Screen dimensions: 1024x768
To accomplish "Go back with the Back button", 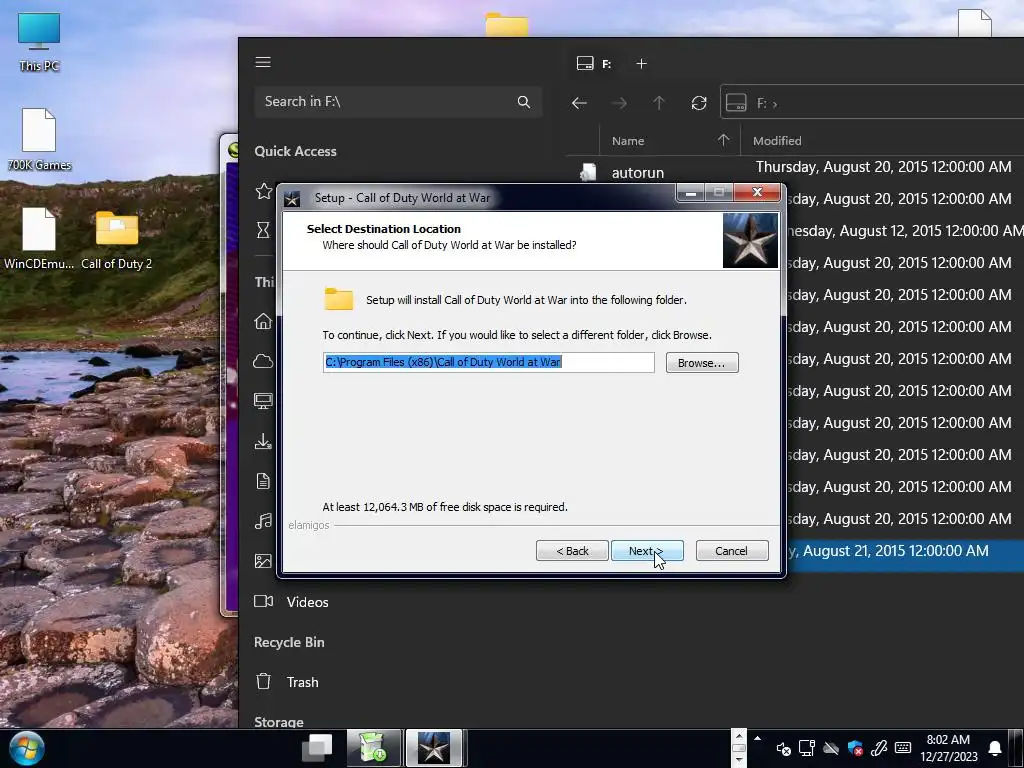I will 572,551.
